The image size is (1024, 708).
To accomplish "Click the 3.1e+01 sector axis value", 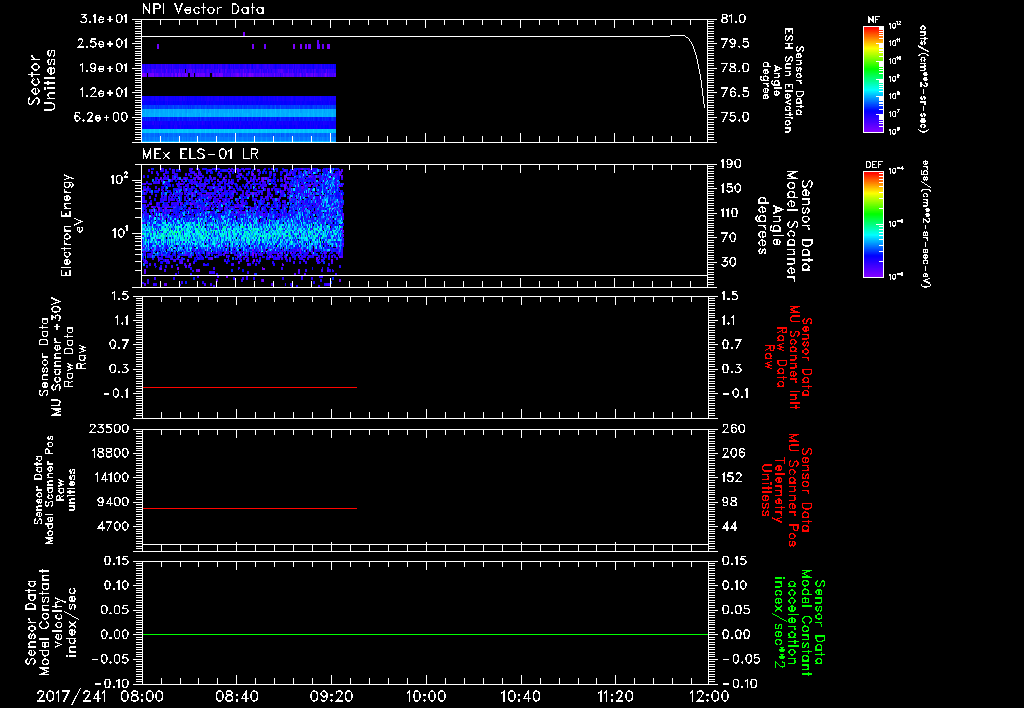I will pyautogui.click(x=103, y=19).
